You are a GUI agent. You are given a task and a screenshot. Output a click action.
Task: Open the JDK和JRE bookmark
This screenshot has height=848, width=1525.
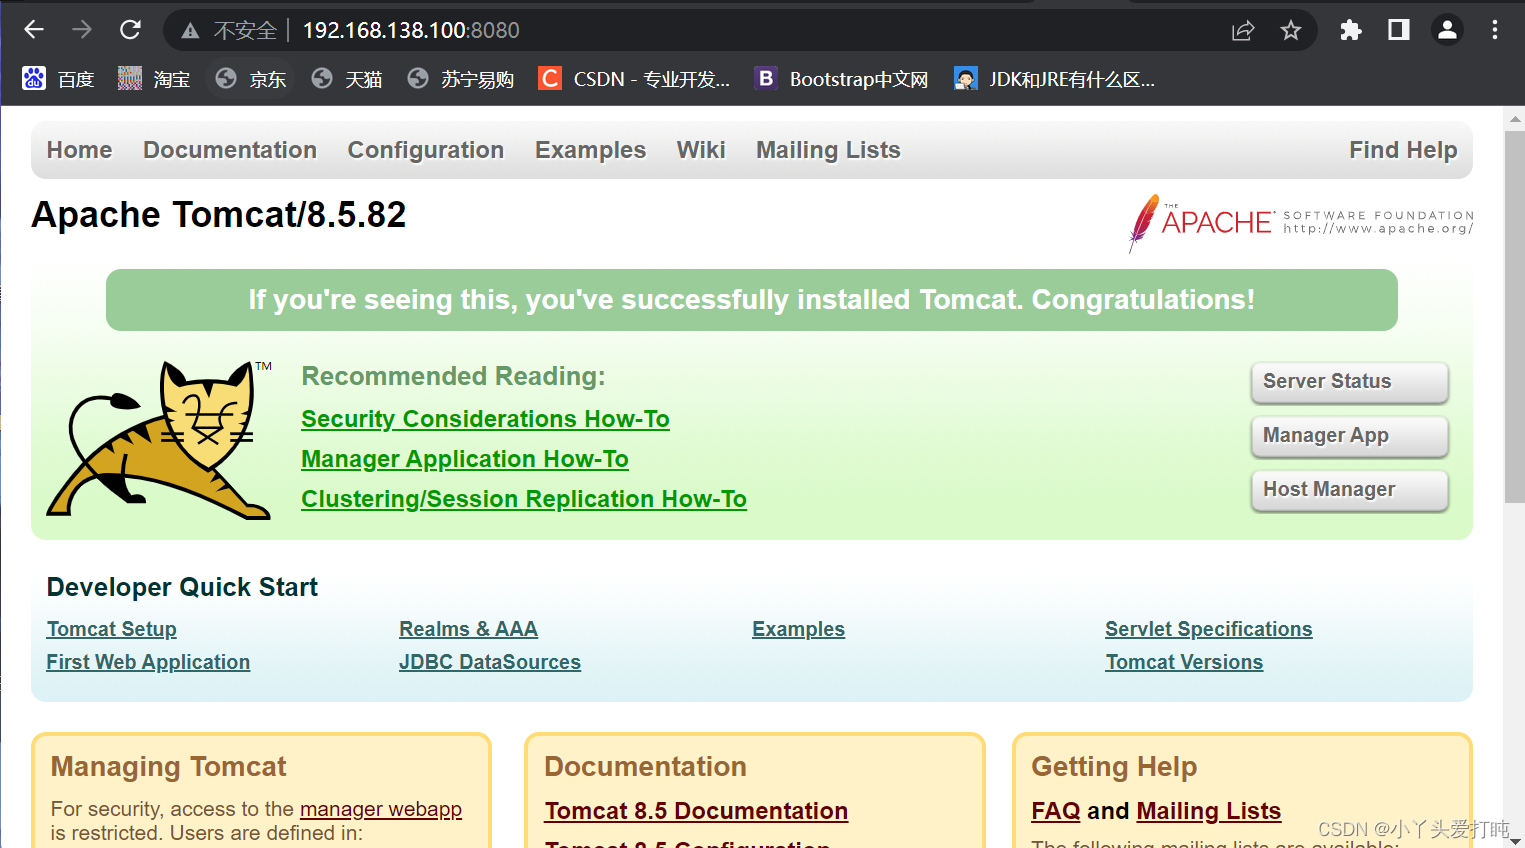(1055, 79)
